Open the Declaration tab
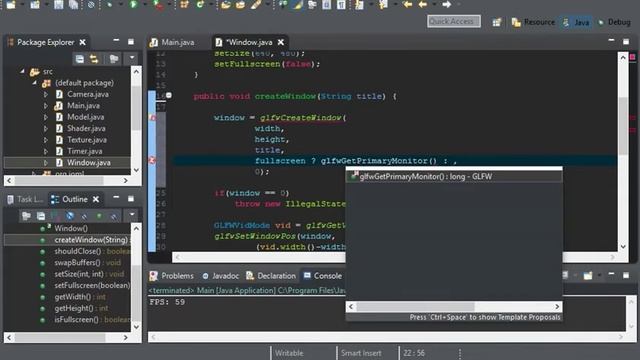Screen dimensions: 640x360 (271, 276)
